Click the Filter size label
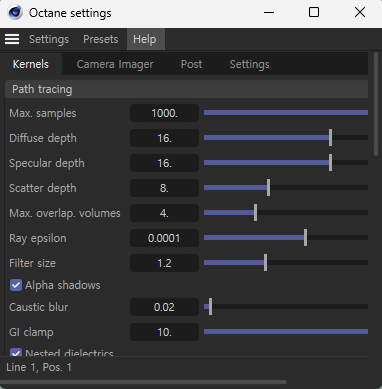Screen dimensions: 382x389 32,263
